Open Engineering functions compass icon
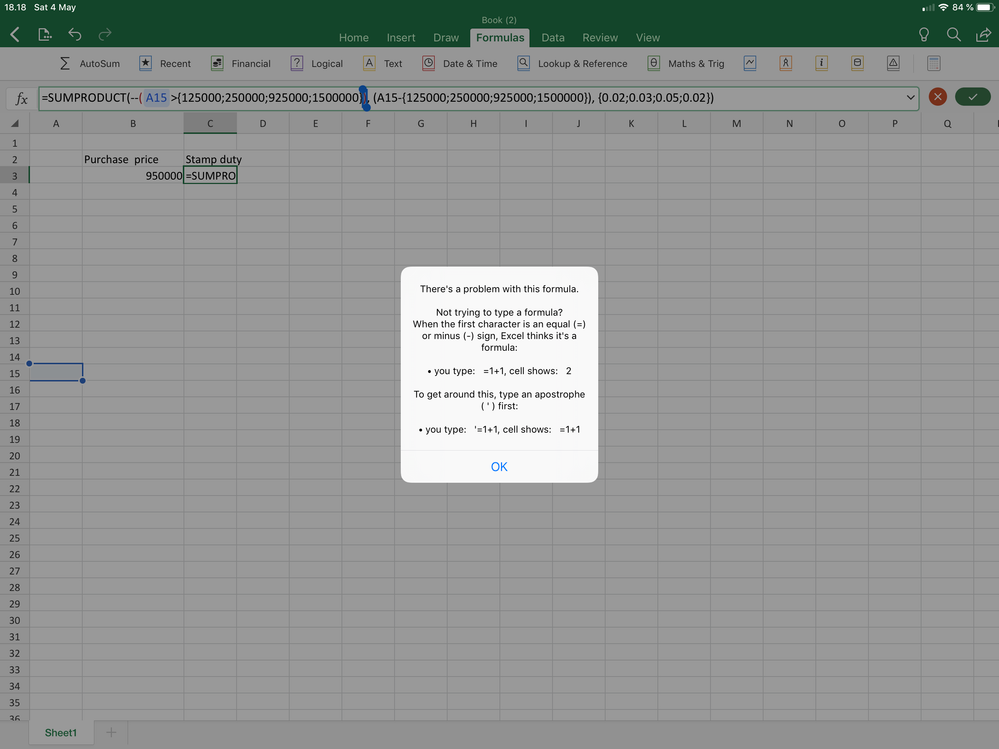999x749 pixels. click(786, 63)
